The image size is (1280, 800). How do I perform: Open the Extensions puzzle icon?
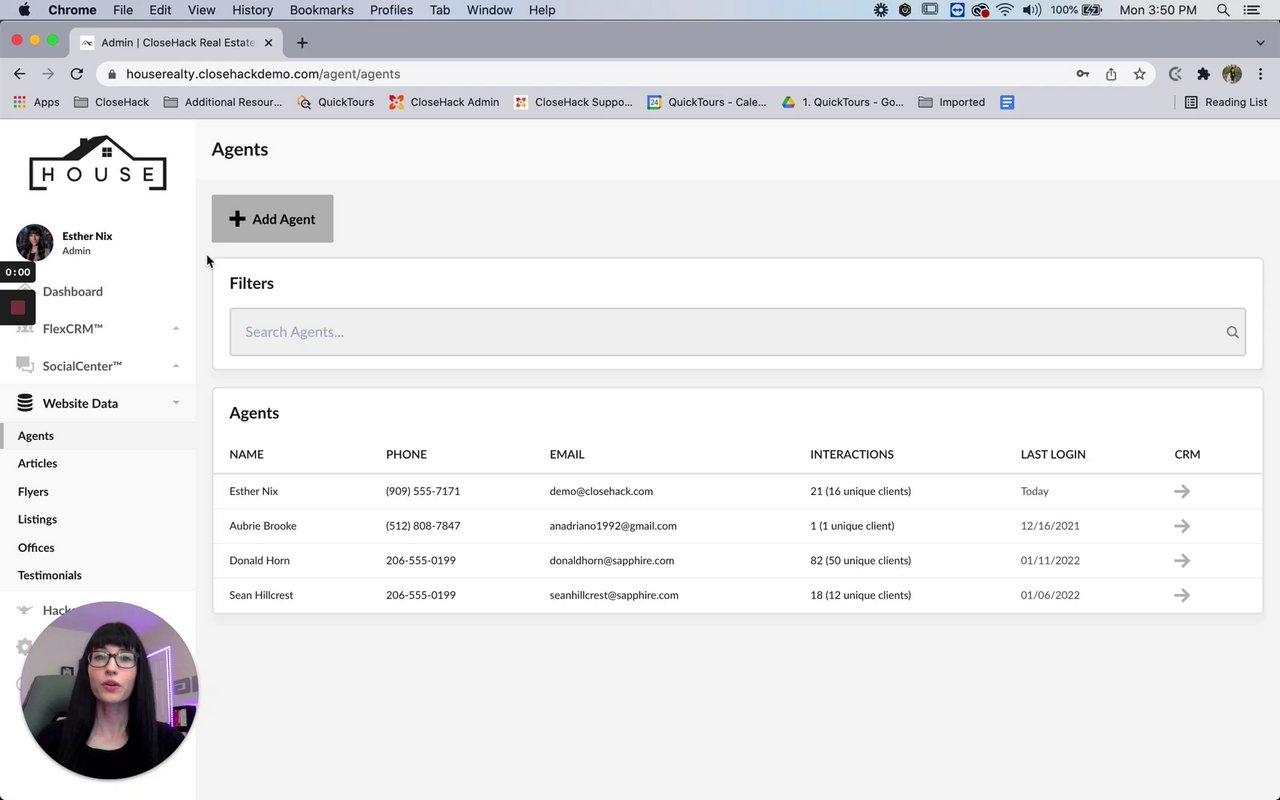coord(1203,74)
